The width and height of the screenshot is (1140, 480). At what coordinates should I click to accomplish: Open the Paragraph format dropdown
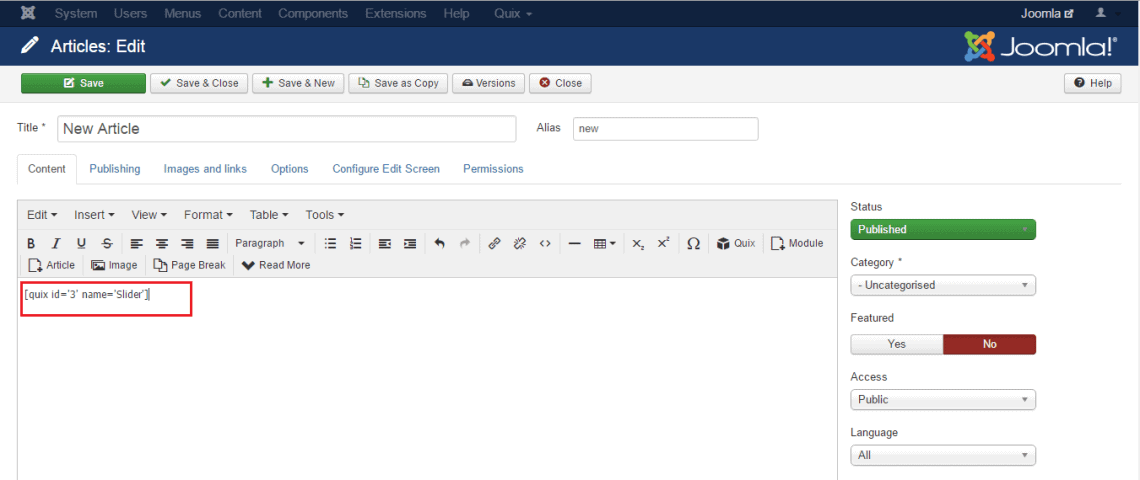(x=269, y=243)
